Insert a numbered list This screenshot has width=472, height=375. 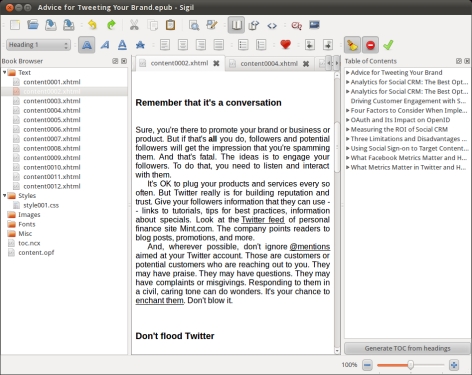pyautogui.click(x=261, y=45)
